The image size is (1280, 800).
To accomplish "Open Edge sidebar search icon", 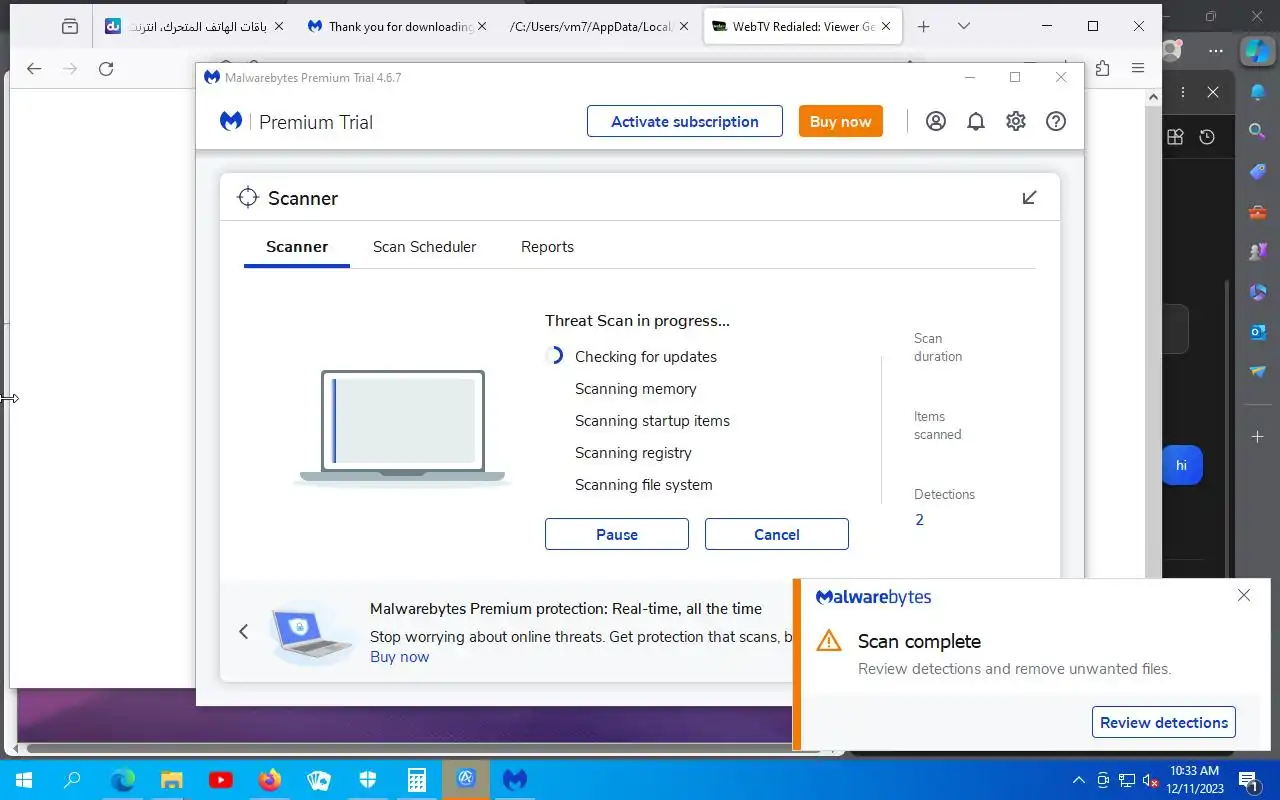I will tap(1258, 131).
